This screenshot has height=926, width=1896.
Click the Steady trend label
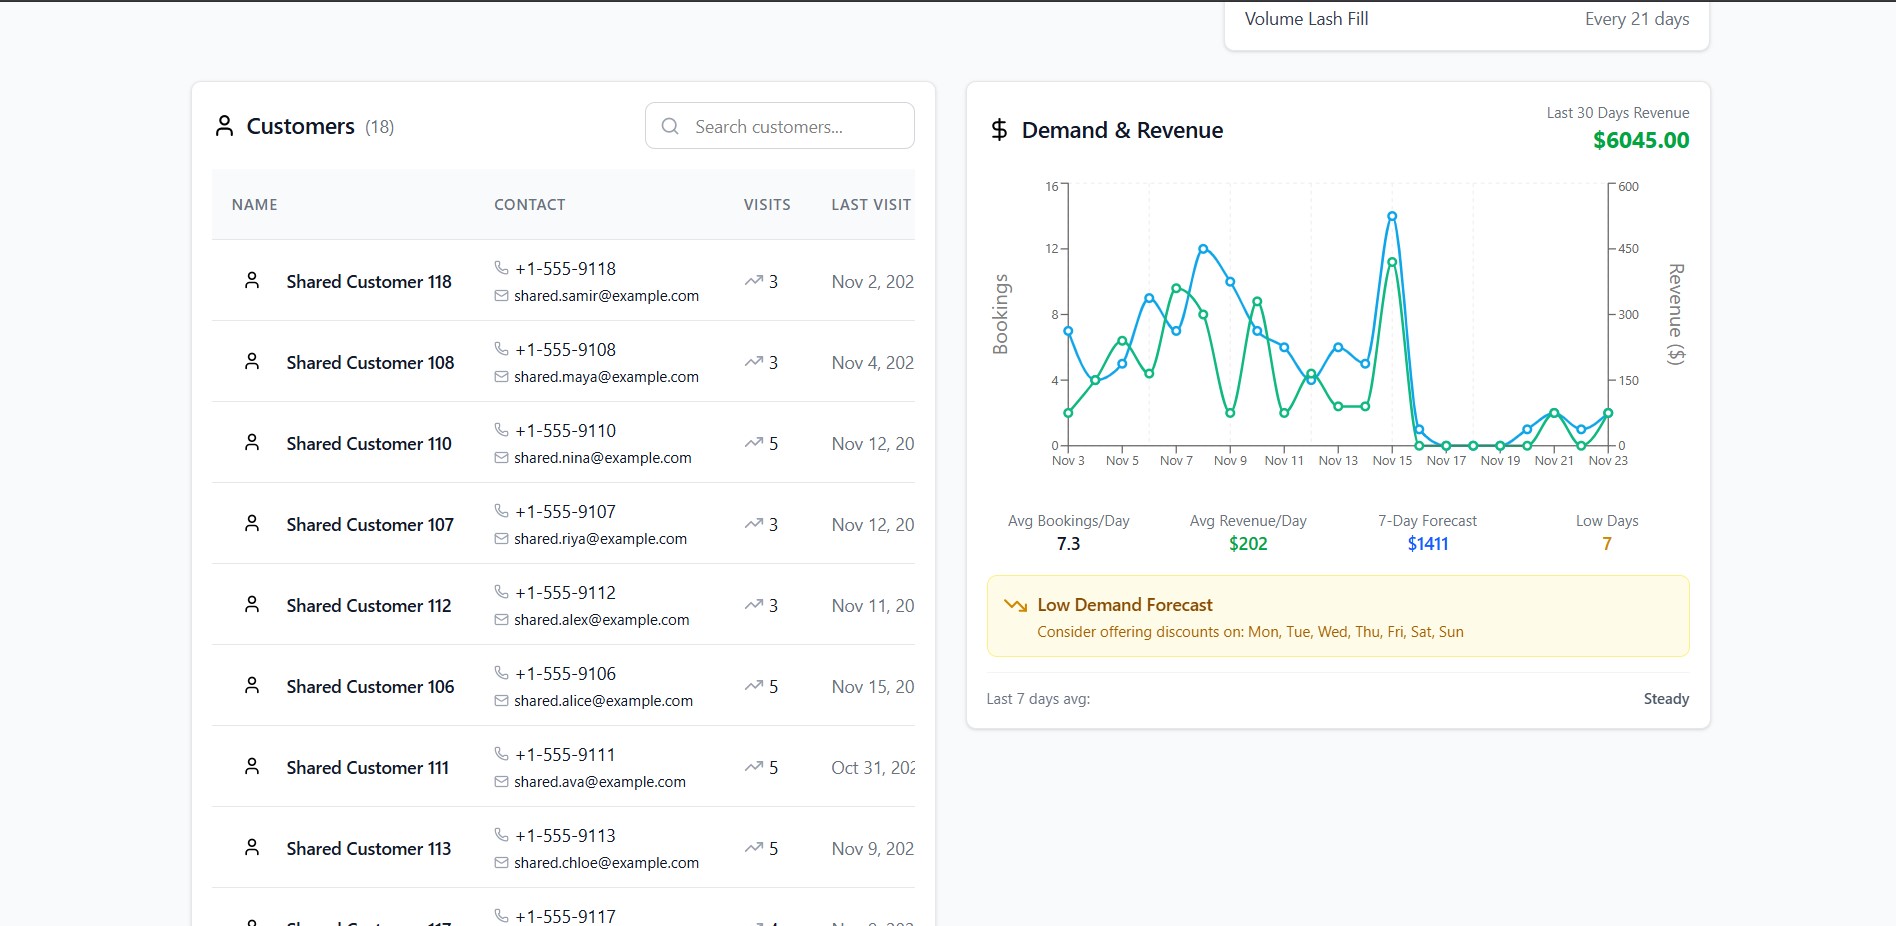(x=1666, y=699)
